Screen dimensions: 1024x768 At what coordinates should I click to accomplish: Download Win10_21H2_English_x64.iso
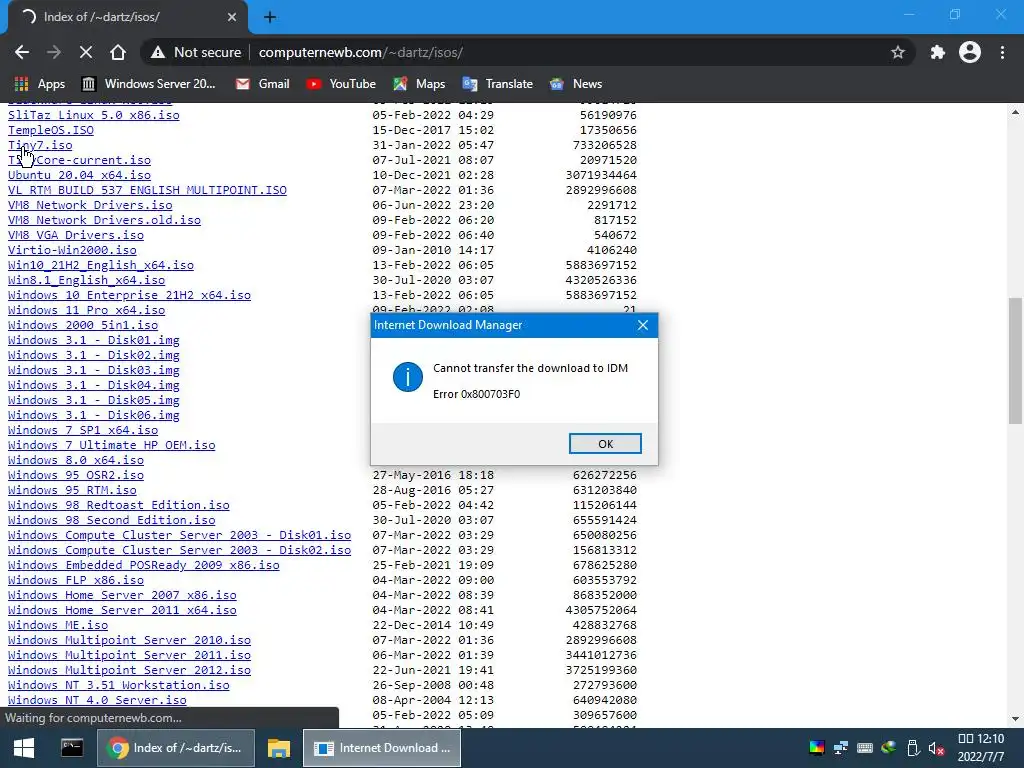click(101, 265)
